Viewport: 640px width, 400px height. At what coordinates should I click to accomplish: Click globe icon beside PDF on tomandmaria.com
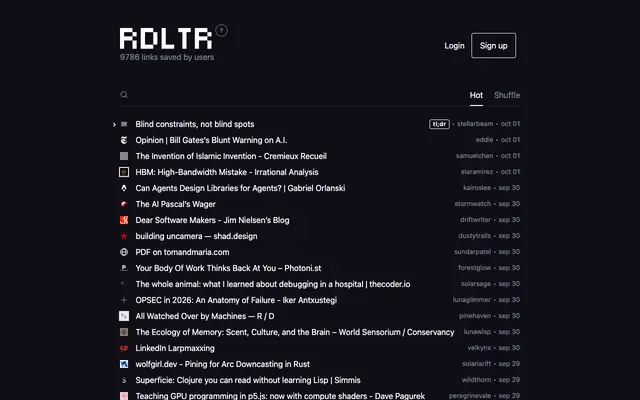pos(124,252)
